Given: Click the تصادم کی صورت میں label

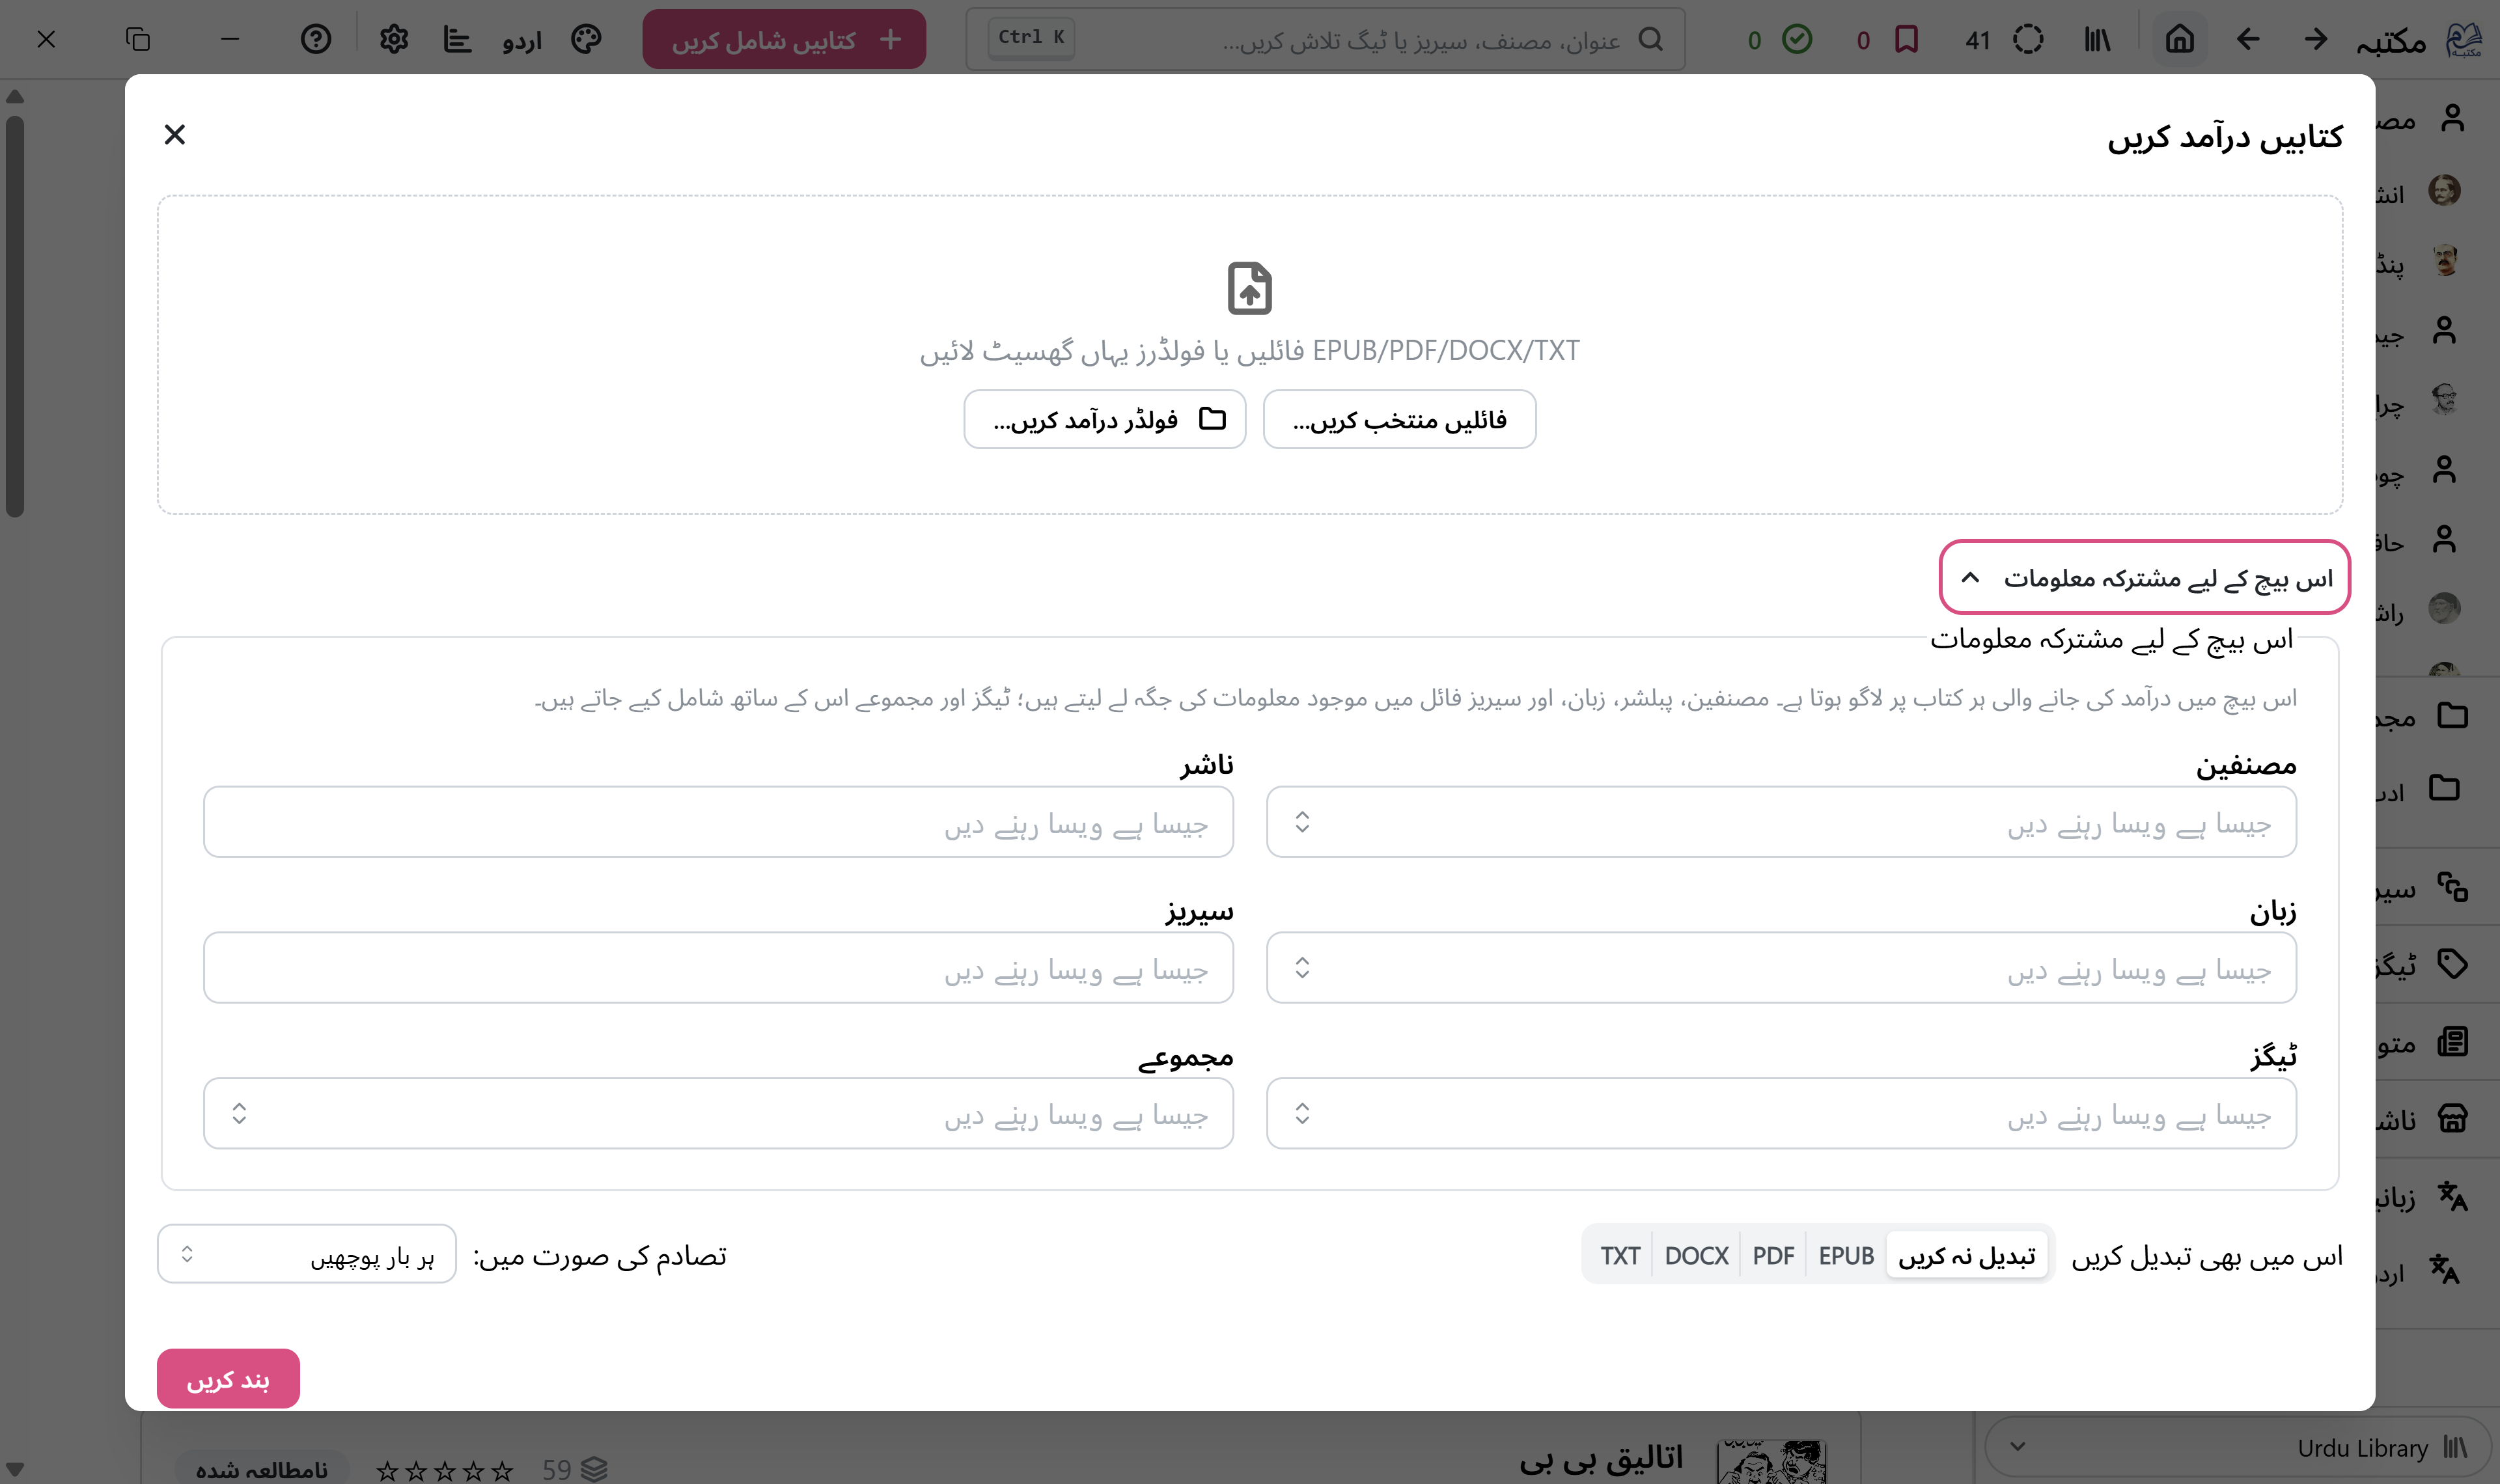Looking at the screenshot, I should click(x=600, y=1255).
